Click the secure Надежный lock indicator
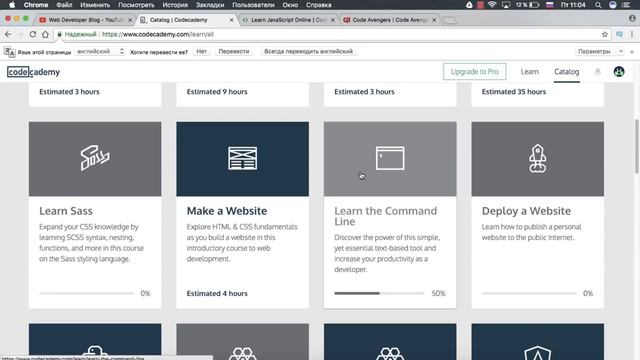Viewport: 640px width, 360px height. coord(77,34)
